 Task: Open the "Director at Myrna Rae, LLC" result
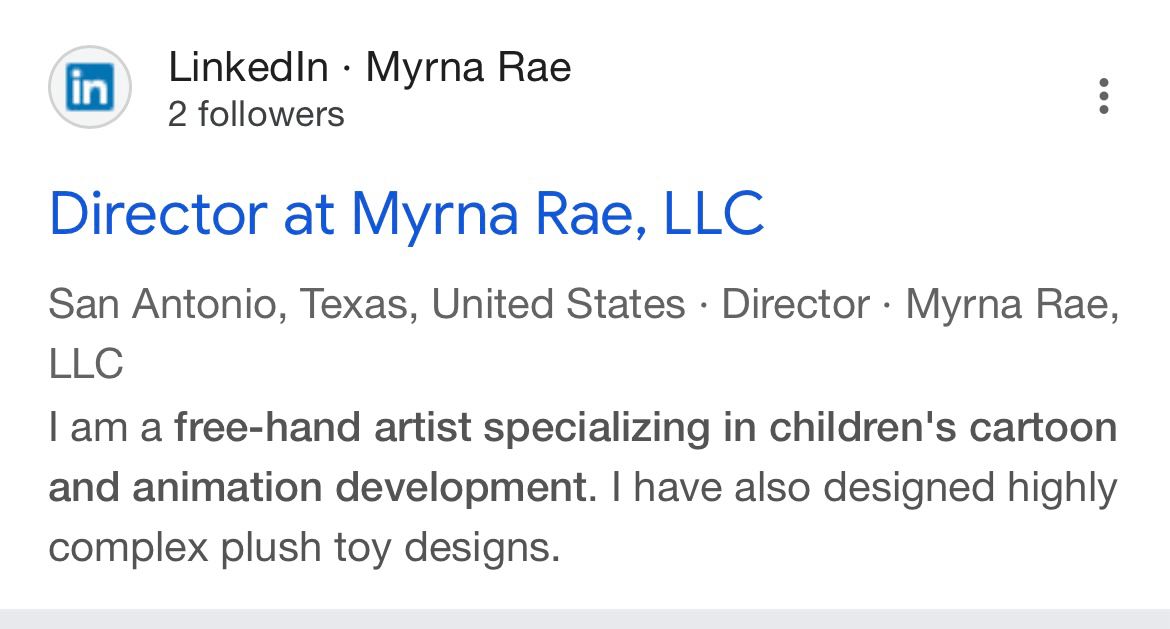[406, 213]
